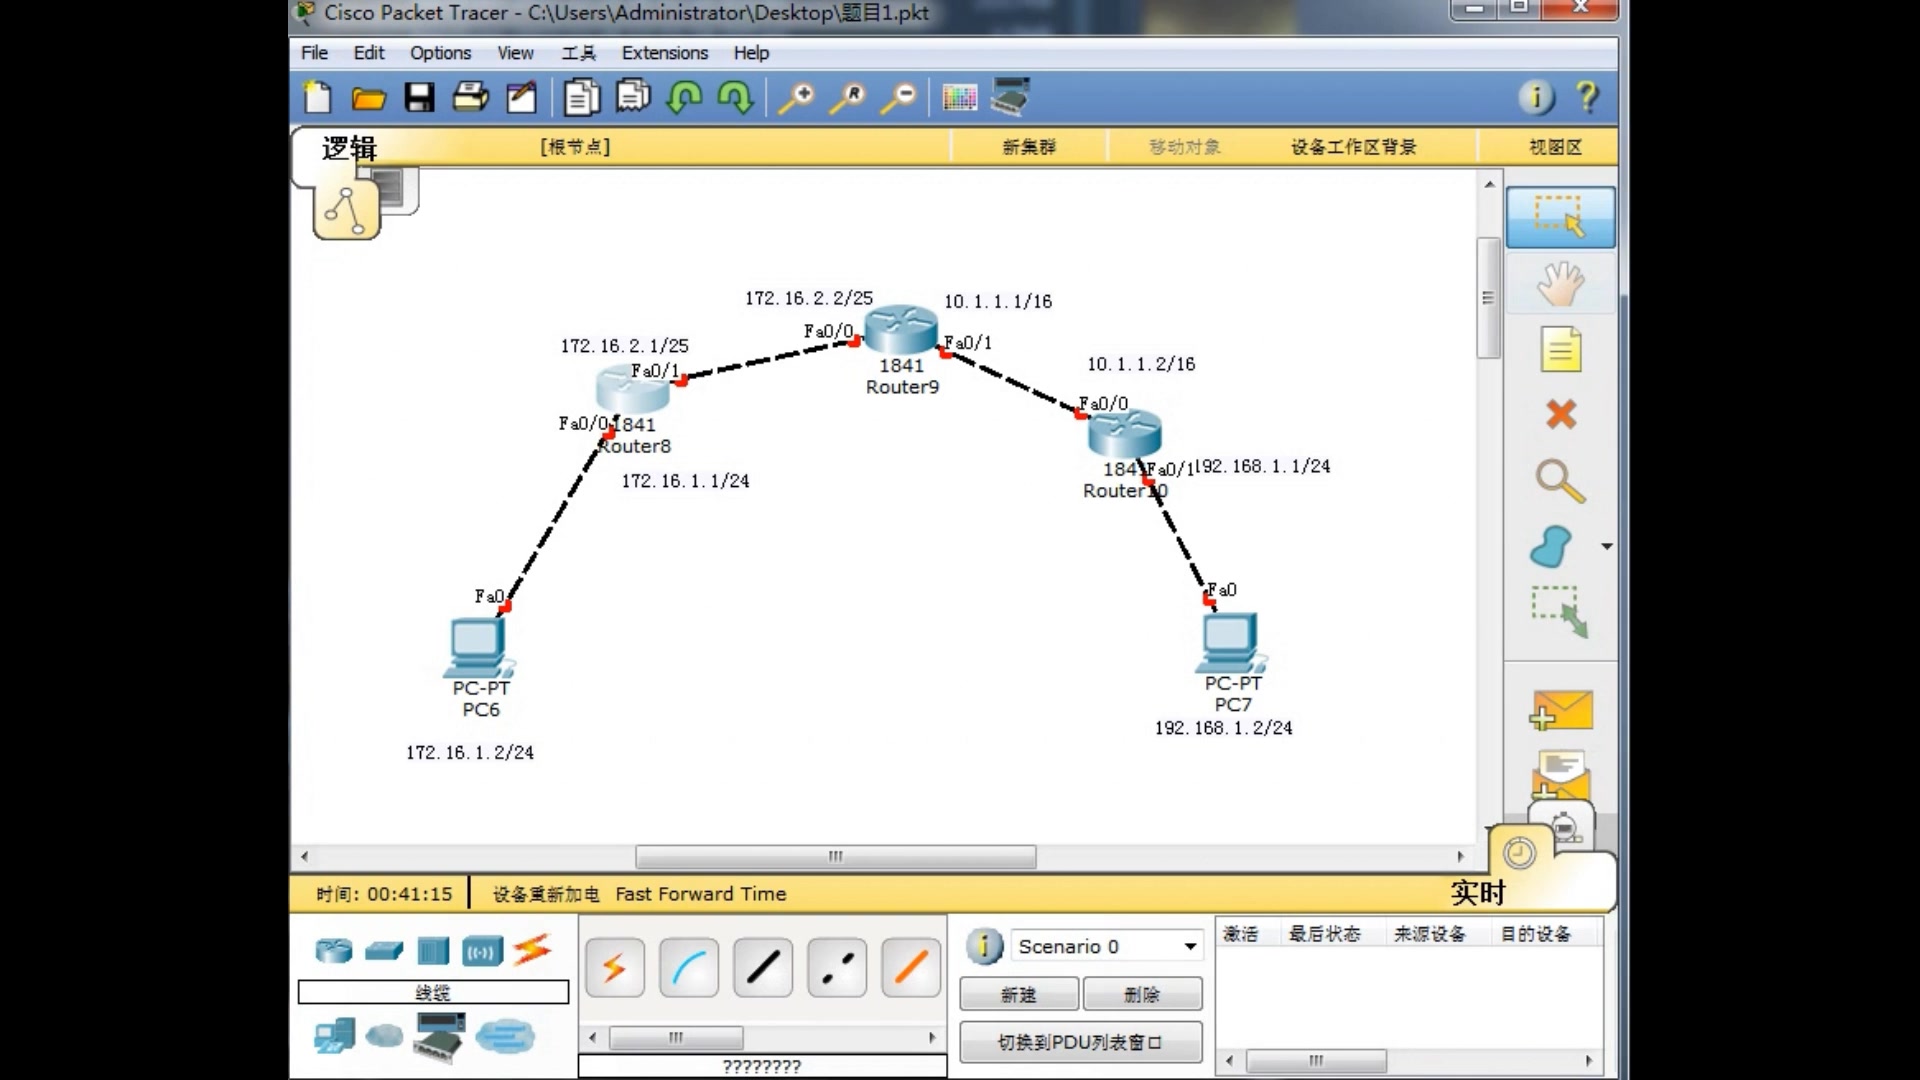1920x1080 pixels.
Task: Pick the Automatic connection lightning-bolt icon
Action: [614, 967]
